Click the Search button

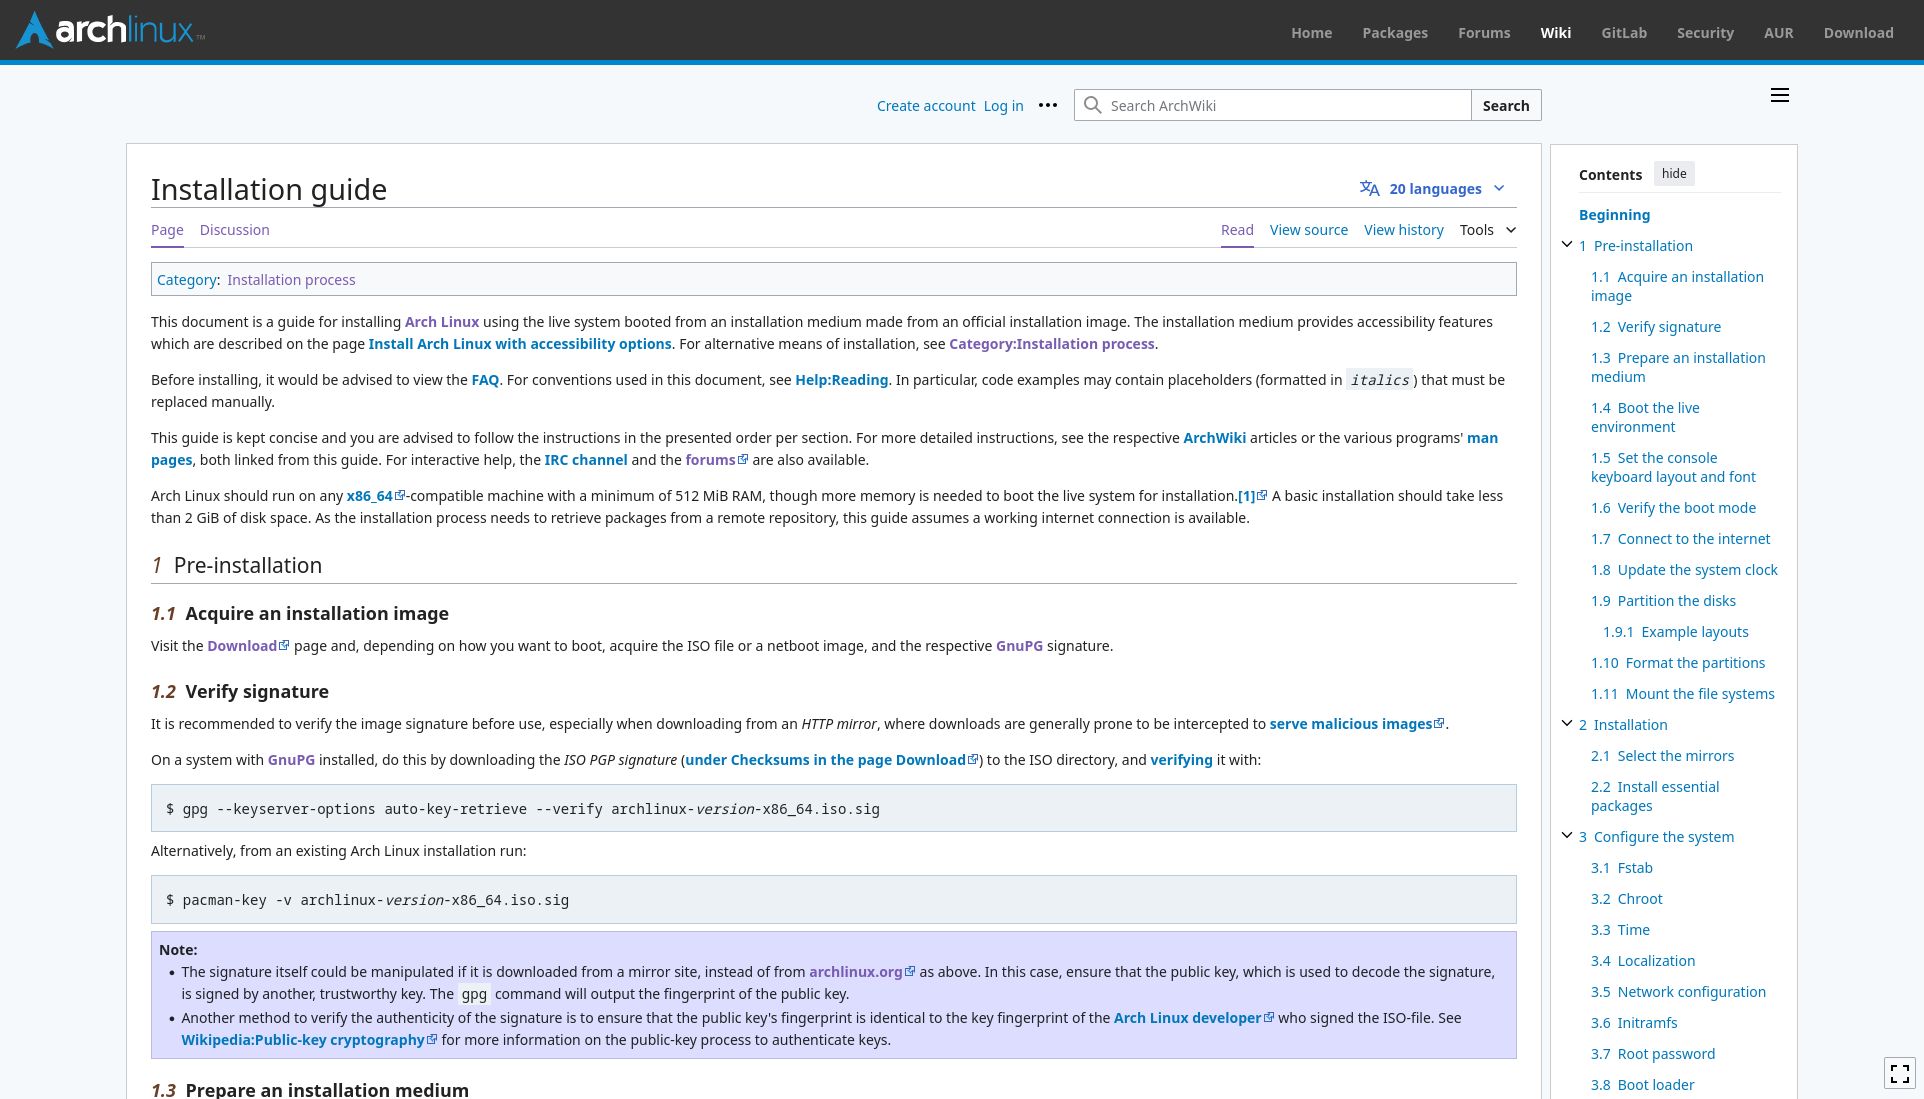(1505, 106)
